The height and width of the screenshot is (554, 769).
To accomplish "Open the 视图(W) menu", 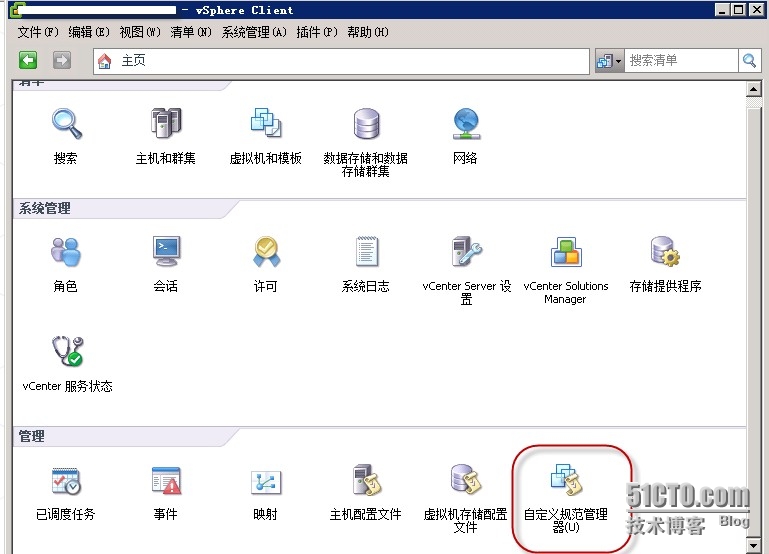I will coord(140,32).
